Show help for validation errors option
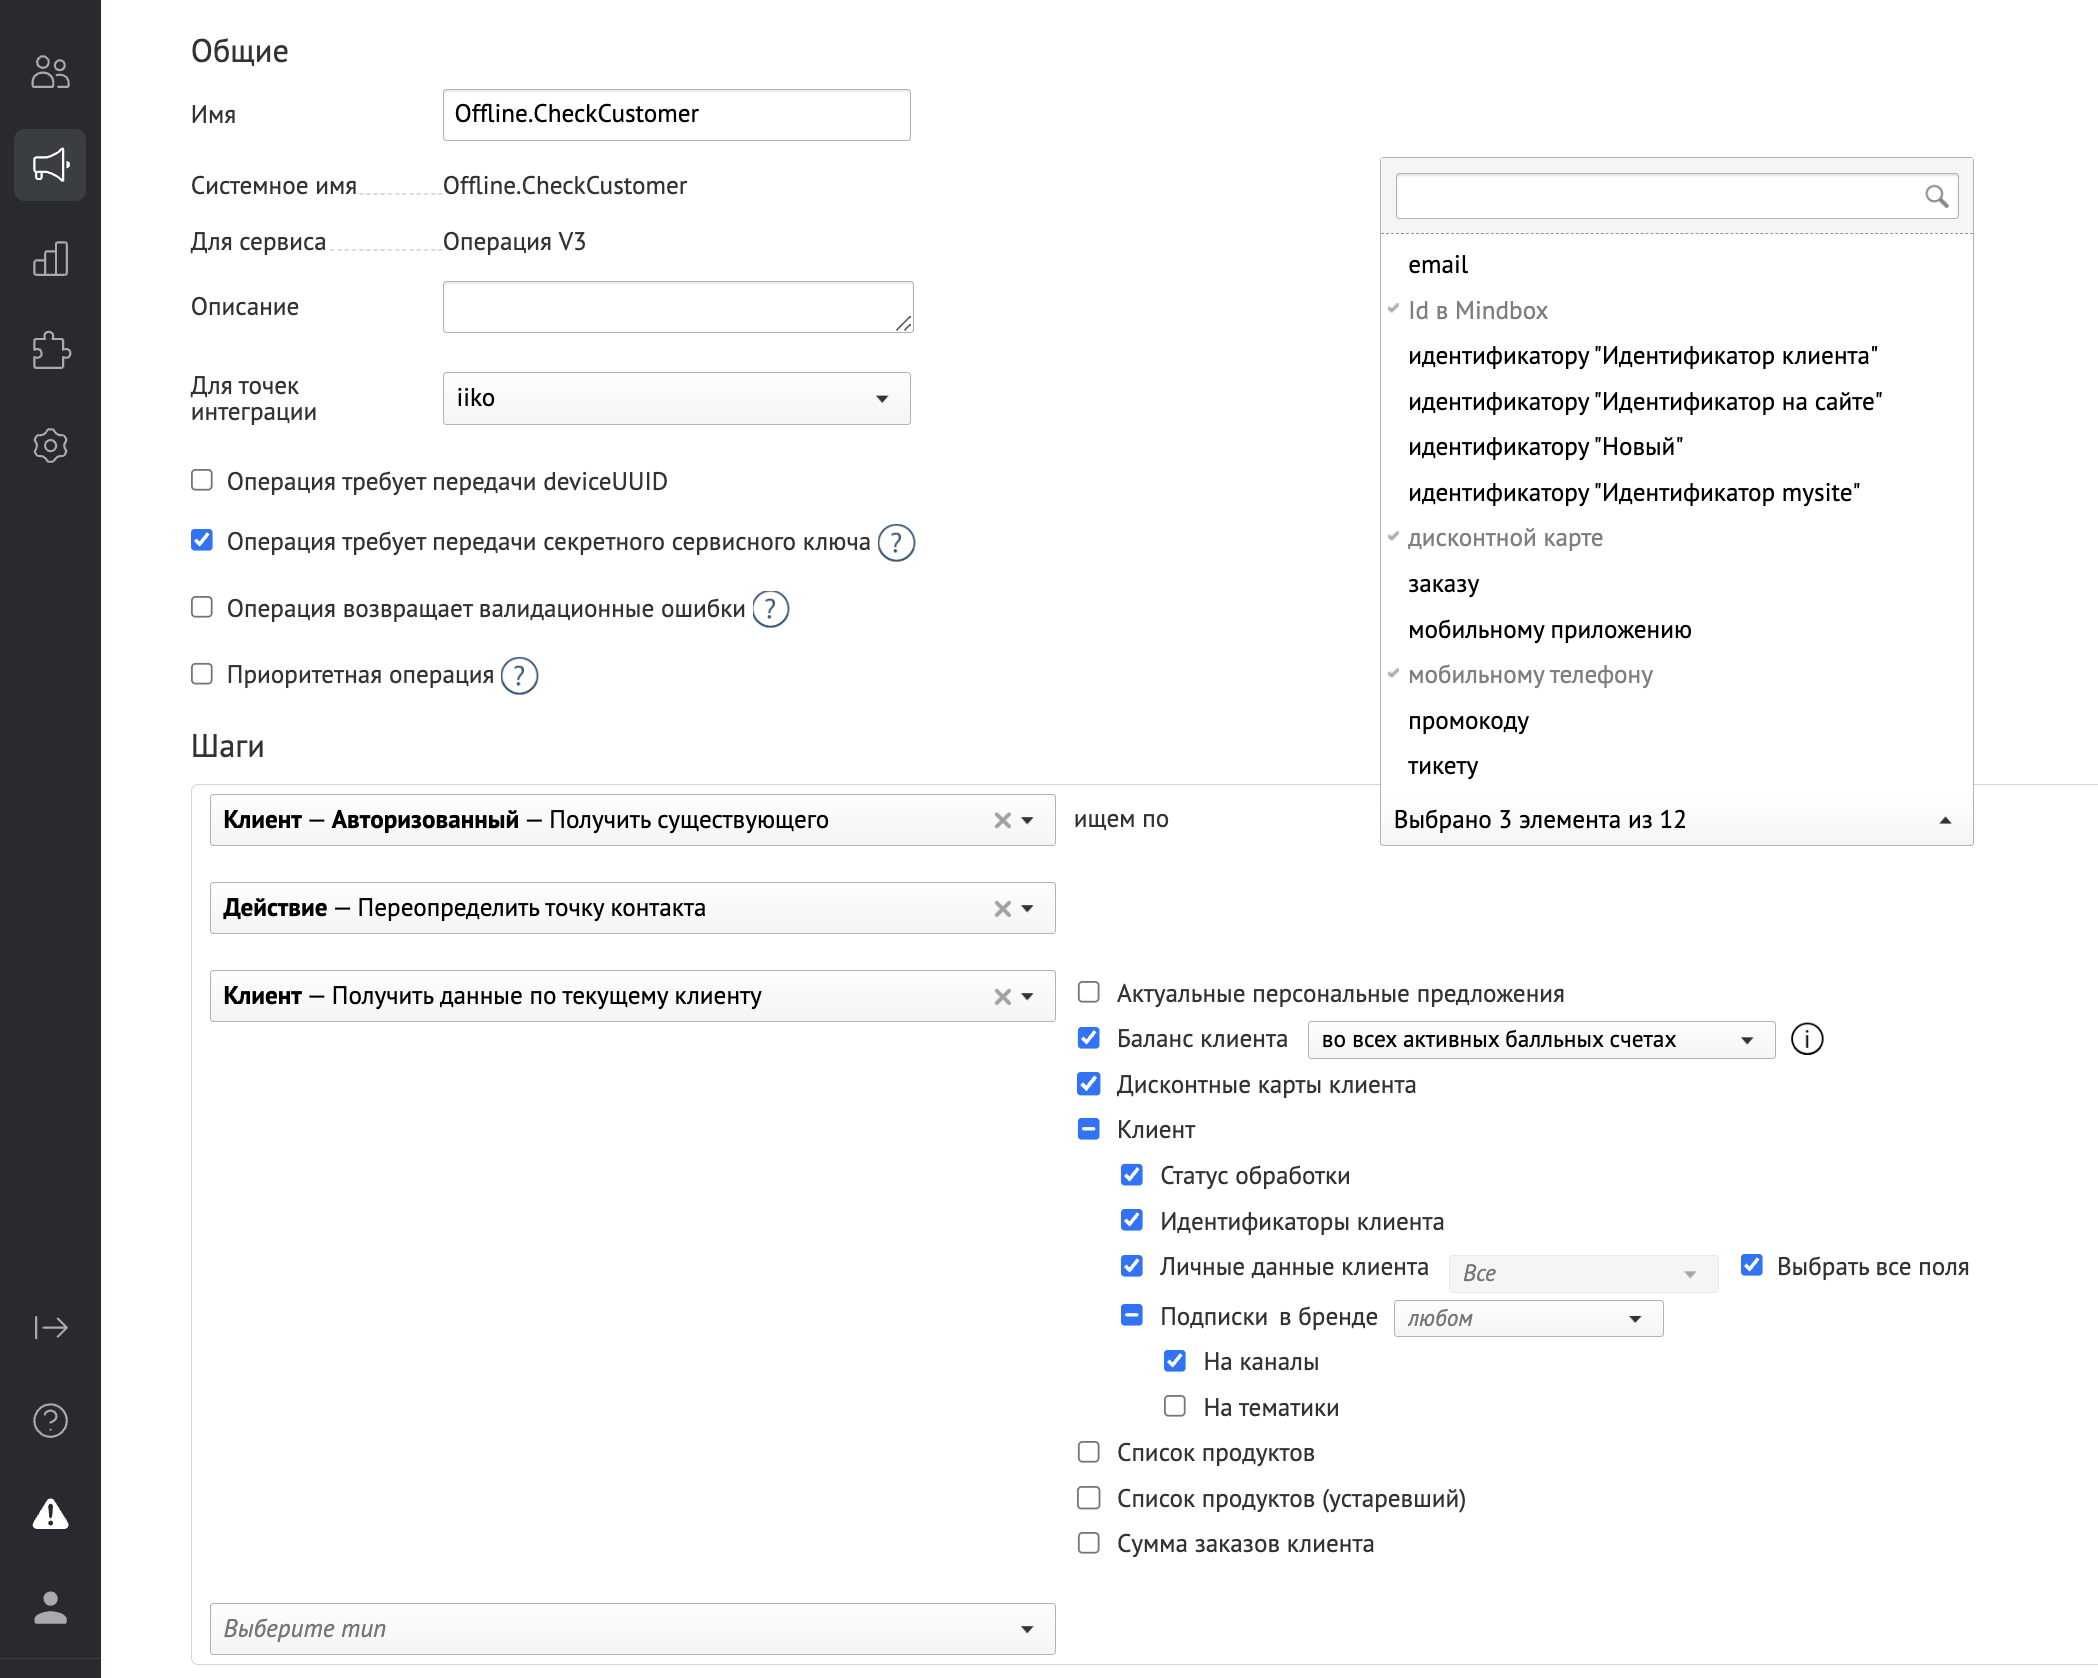Viewport: 2098px width, 1678px height. coord(770,609)
